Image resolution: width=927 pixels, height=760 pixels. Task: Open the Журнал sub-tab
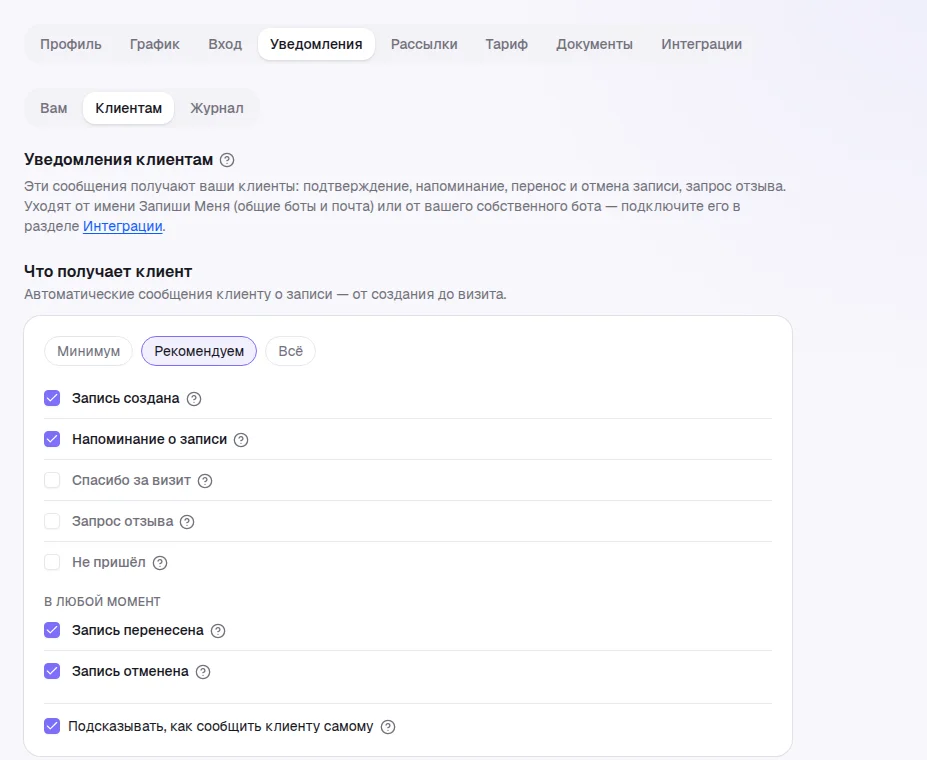[x=217, y=108]
